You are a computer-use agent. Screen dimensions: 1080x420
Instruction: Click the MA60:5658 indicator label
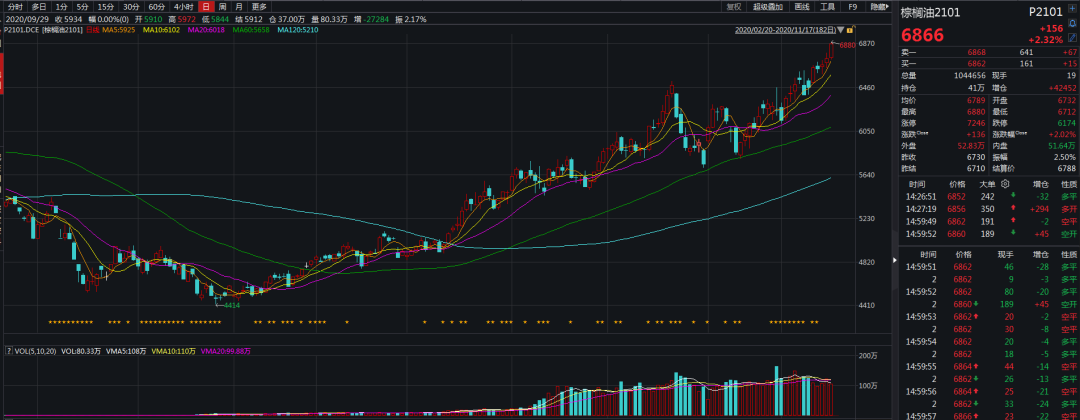pos(250,30)
